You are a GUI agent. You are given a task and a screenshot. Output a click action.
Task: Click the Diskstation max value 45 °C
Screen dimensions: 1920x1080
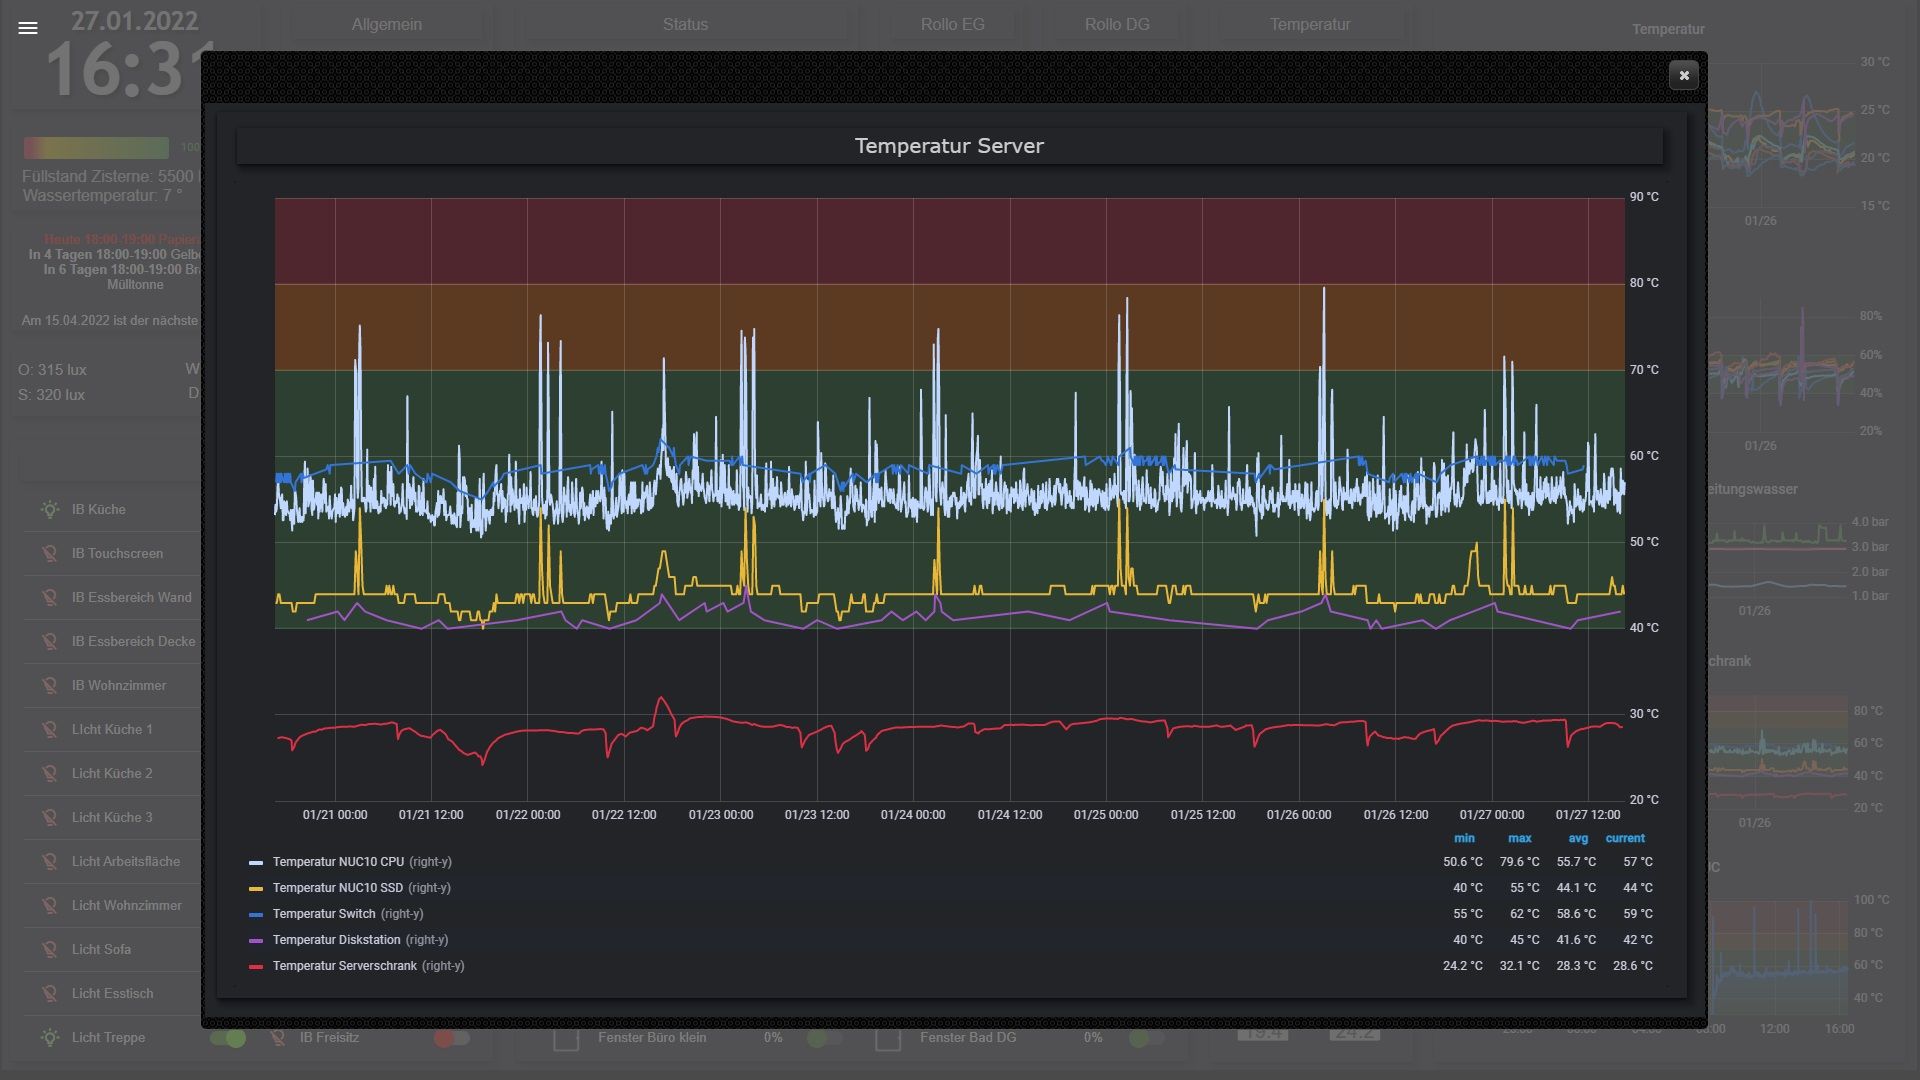(x=1524, y=940)
